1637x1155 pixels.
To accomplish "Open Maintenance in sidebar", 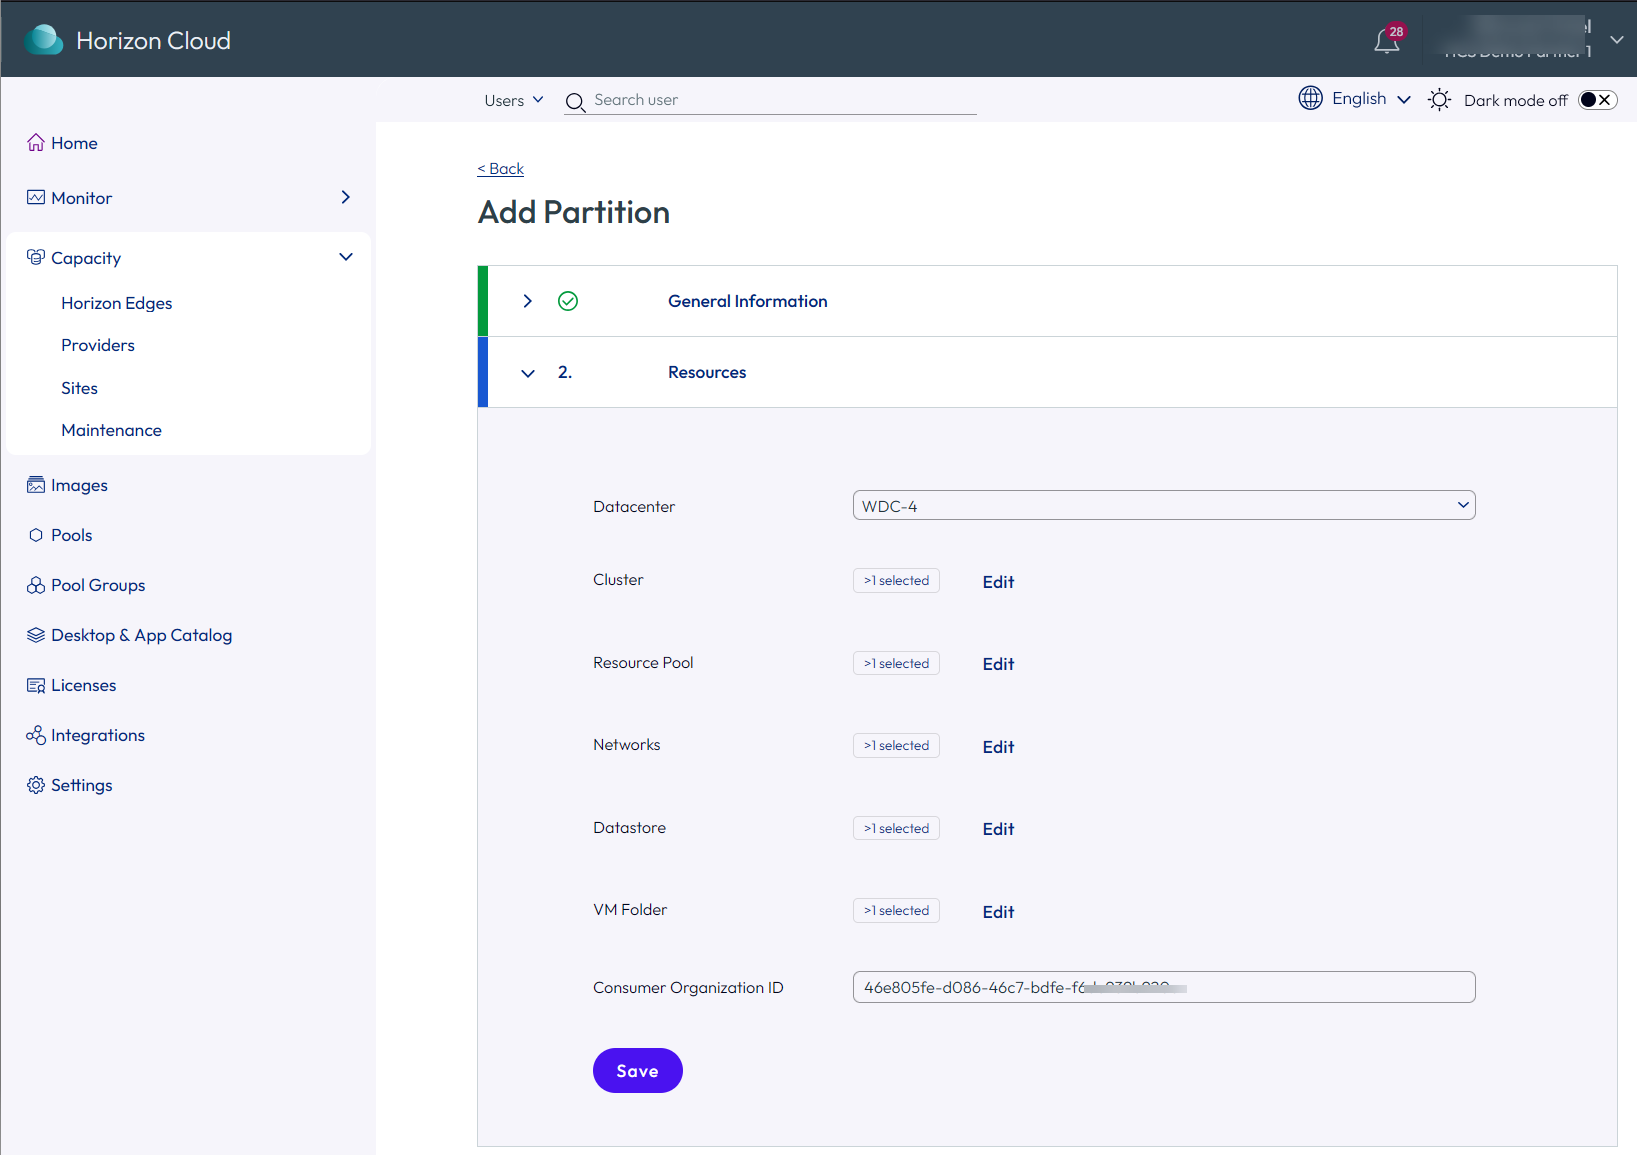I will point(112,430).
